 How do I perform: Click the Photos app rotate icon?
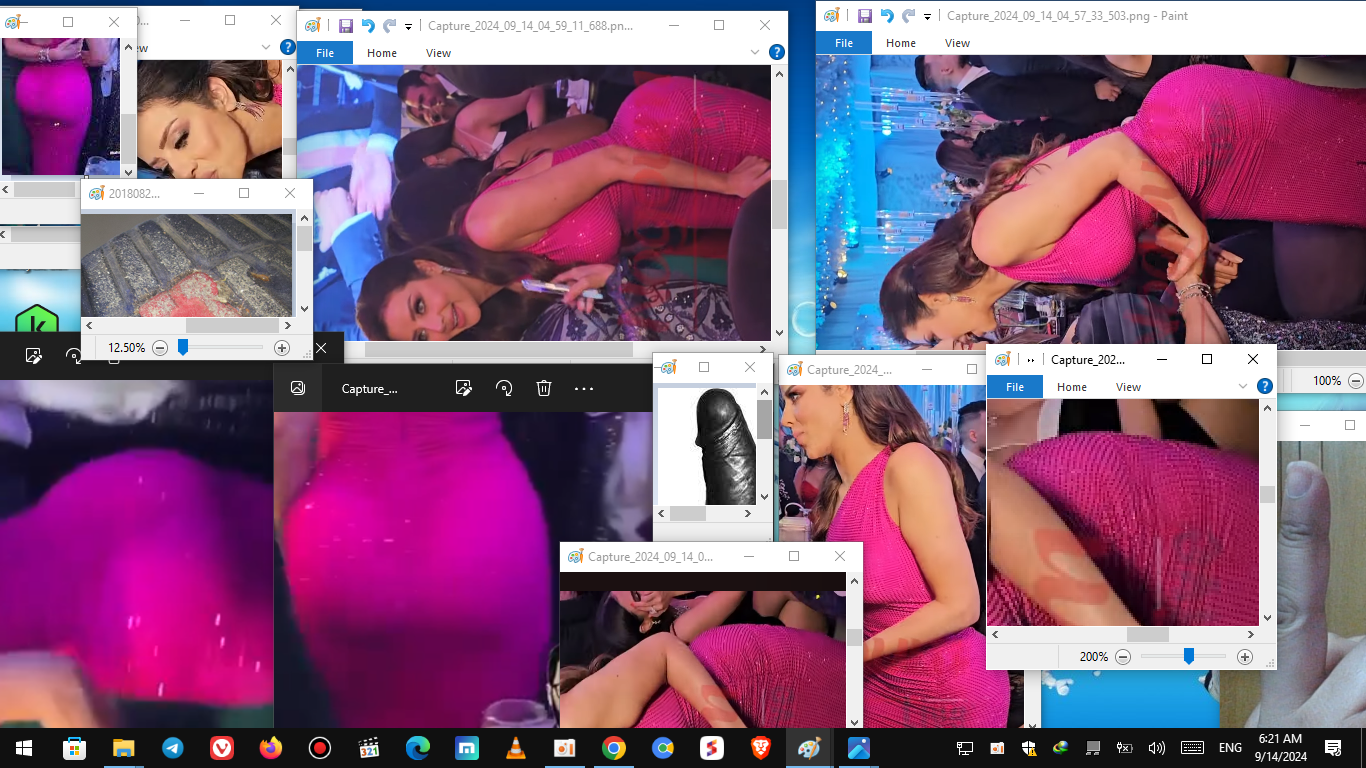coord(504,388)
